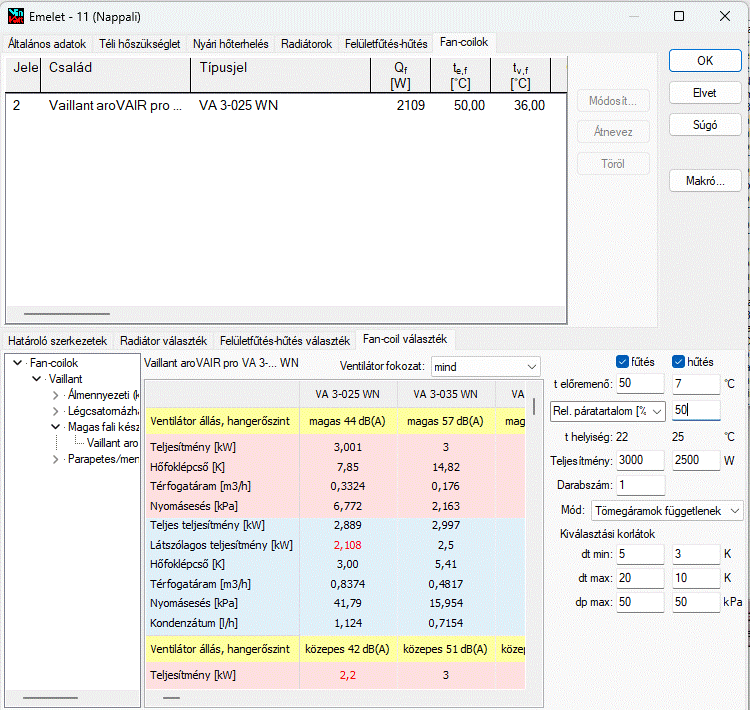Collapse the Vaillant tree node

[36, 379]
